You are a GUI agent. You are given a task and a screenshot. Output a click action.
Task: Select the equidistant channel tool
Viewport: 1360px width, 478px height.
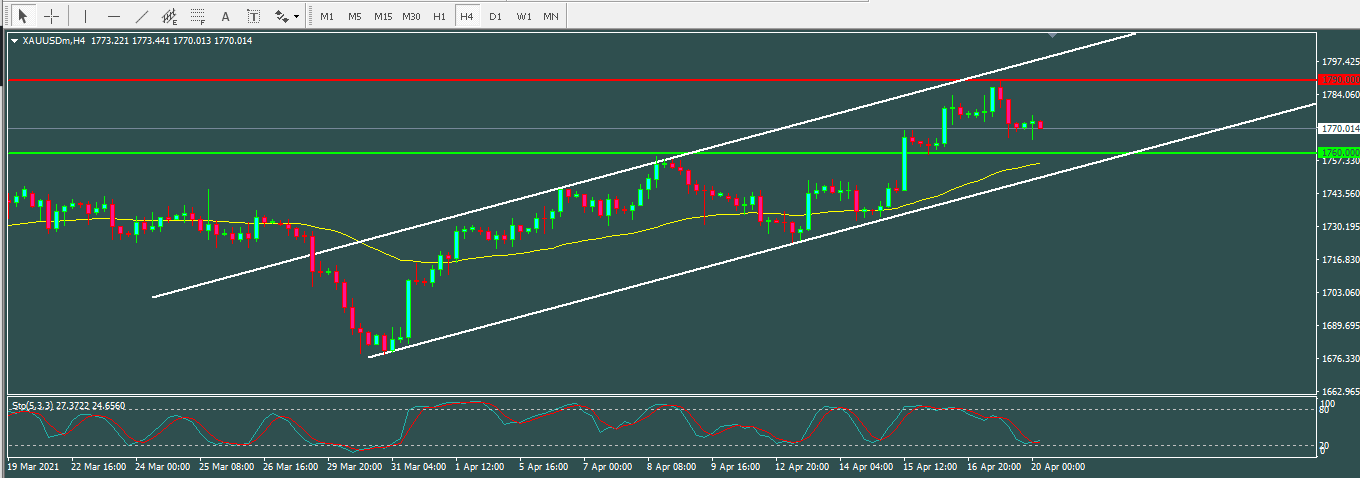coord(170,16)
